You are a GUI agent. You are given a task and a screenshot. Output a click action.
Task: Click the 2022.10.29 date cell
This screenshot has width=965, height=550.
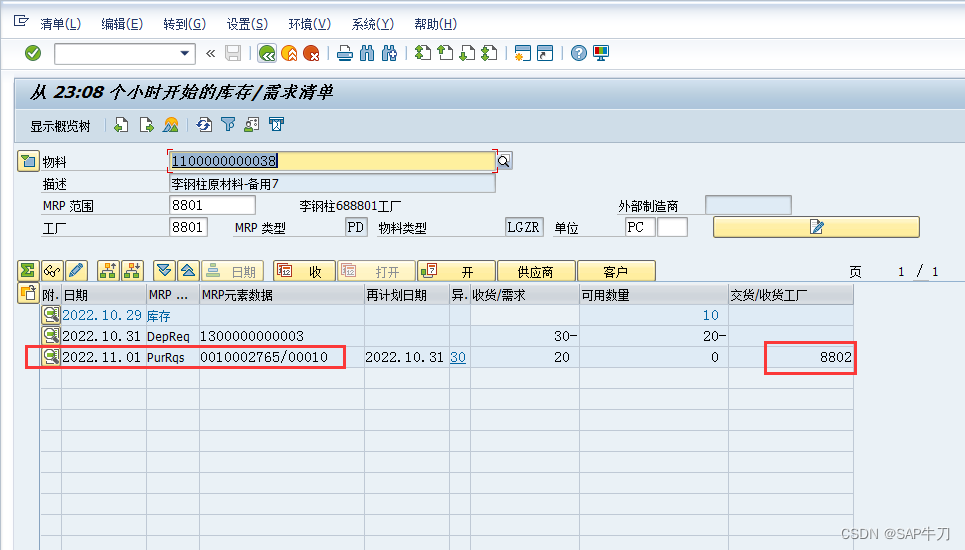[102, 316]
